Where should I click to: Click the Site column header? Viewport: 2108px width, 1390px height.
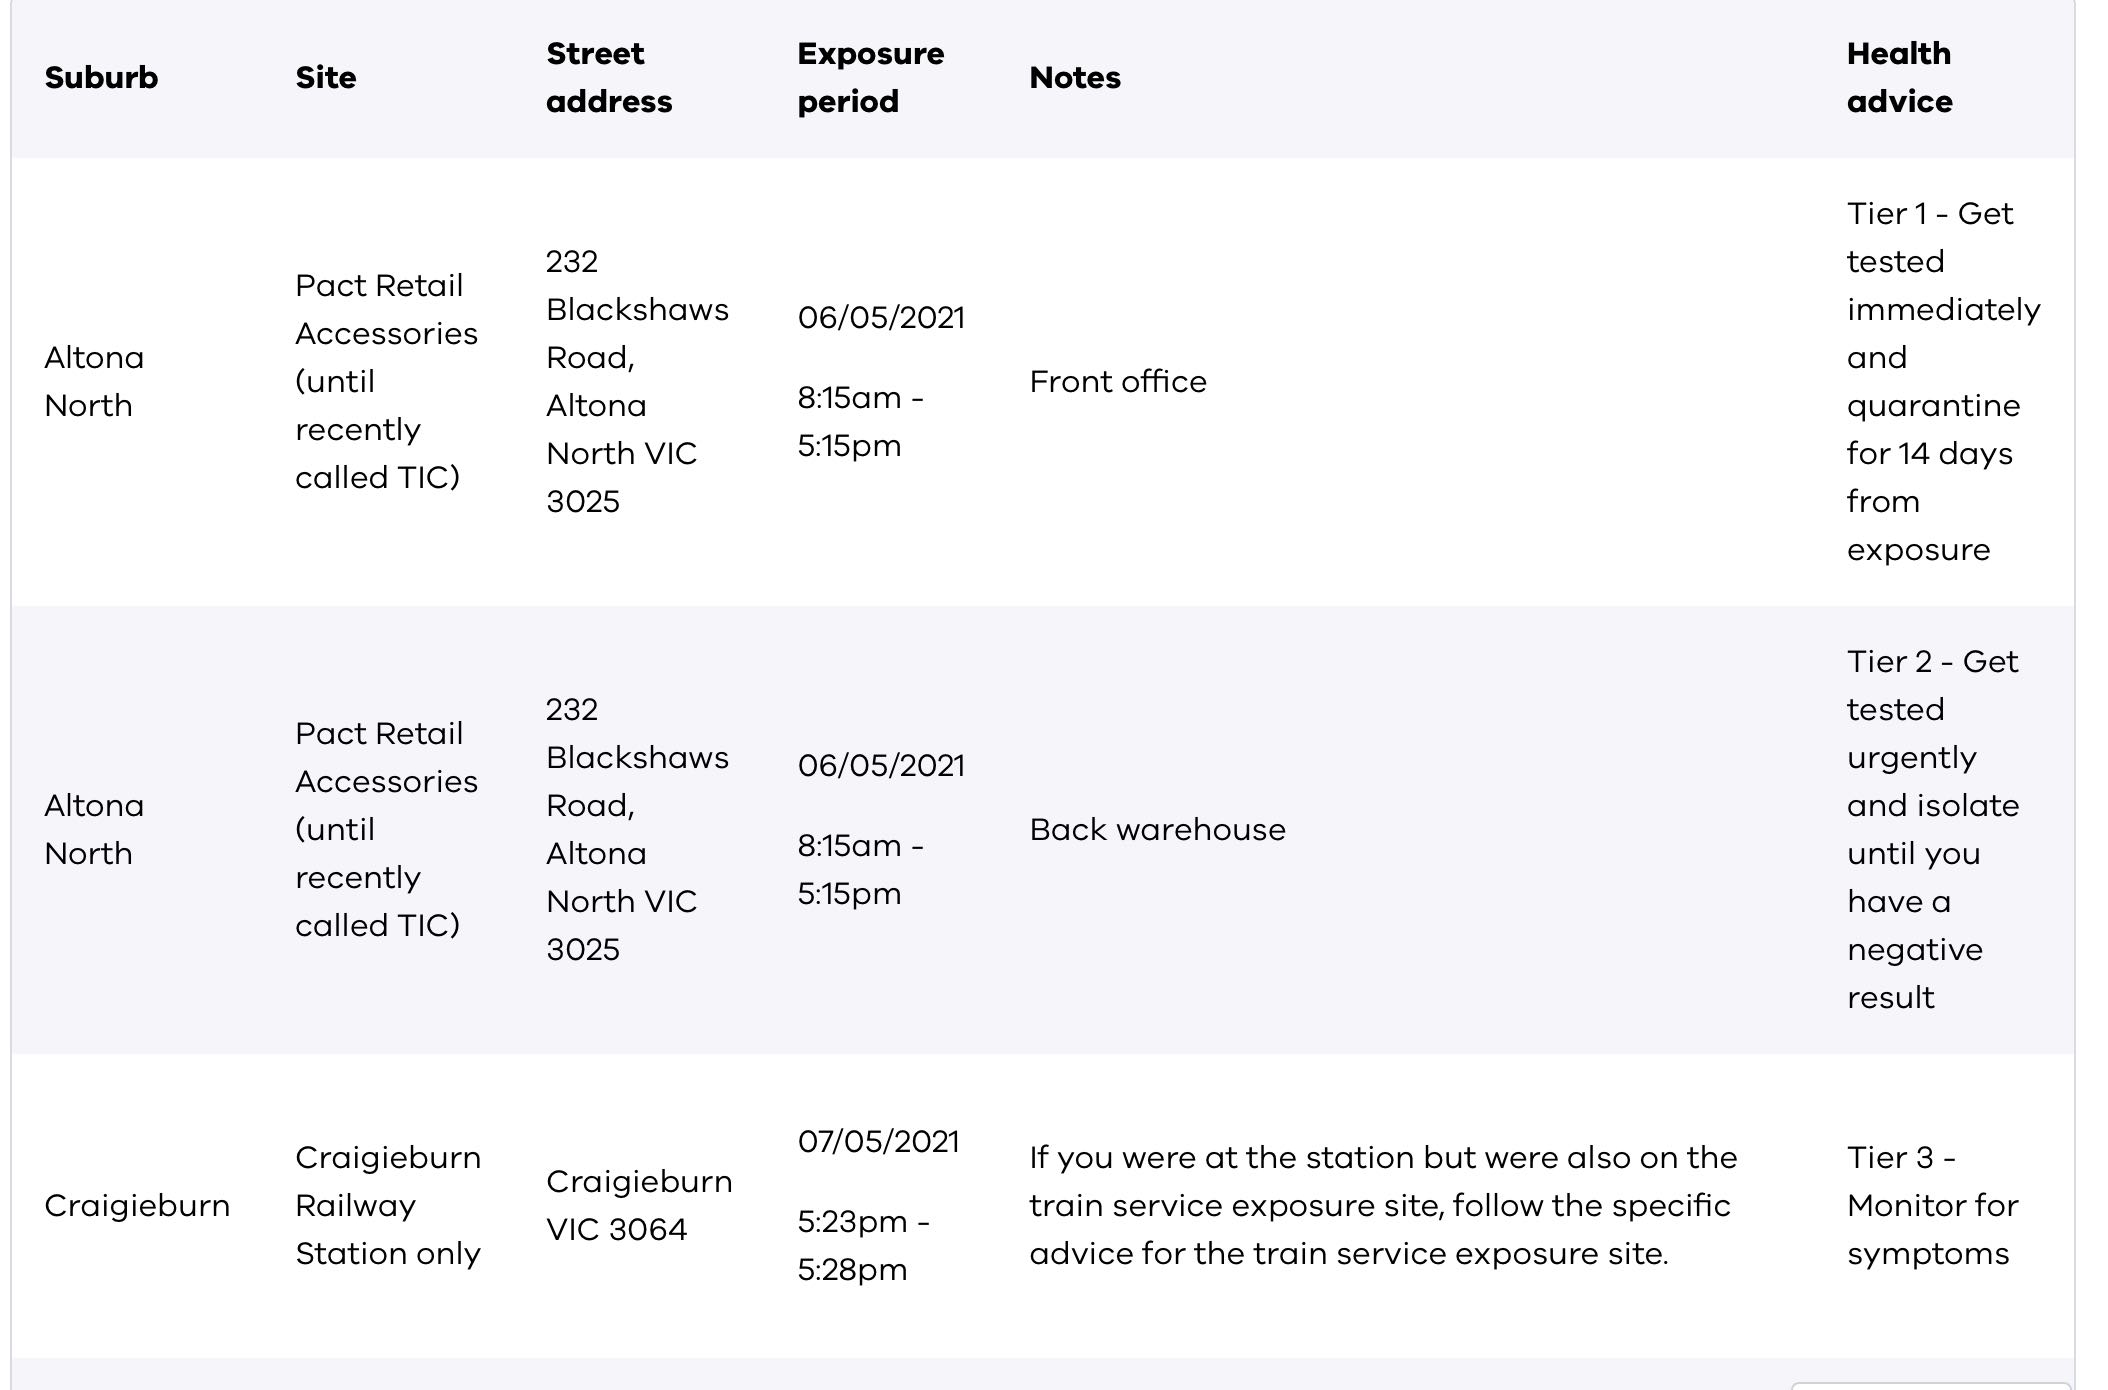[x=325, y=78]
